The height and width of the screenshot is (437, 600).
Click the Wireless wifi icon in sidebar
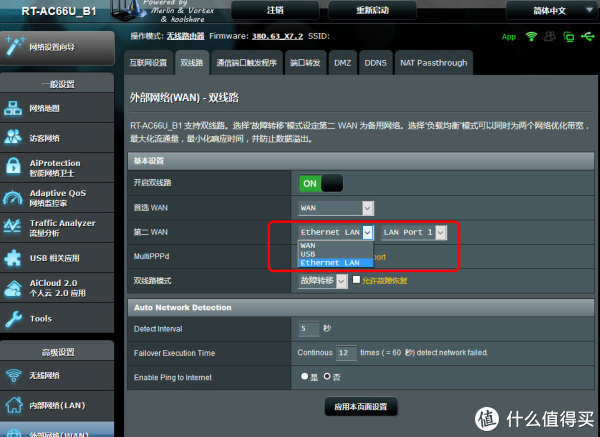[x=13, y=375]
